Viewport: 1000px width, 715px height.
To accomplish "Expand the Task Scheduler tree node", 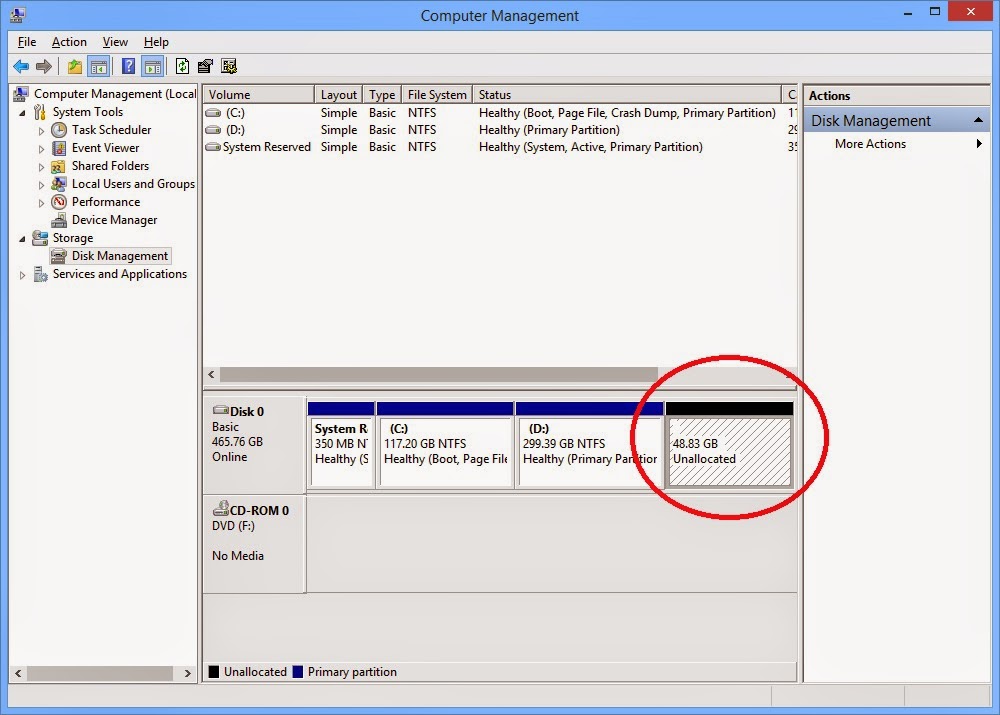I will click(41, 131).
